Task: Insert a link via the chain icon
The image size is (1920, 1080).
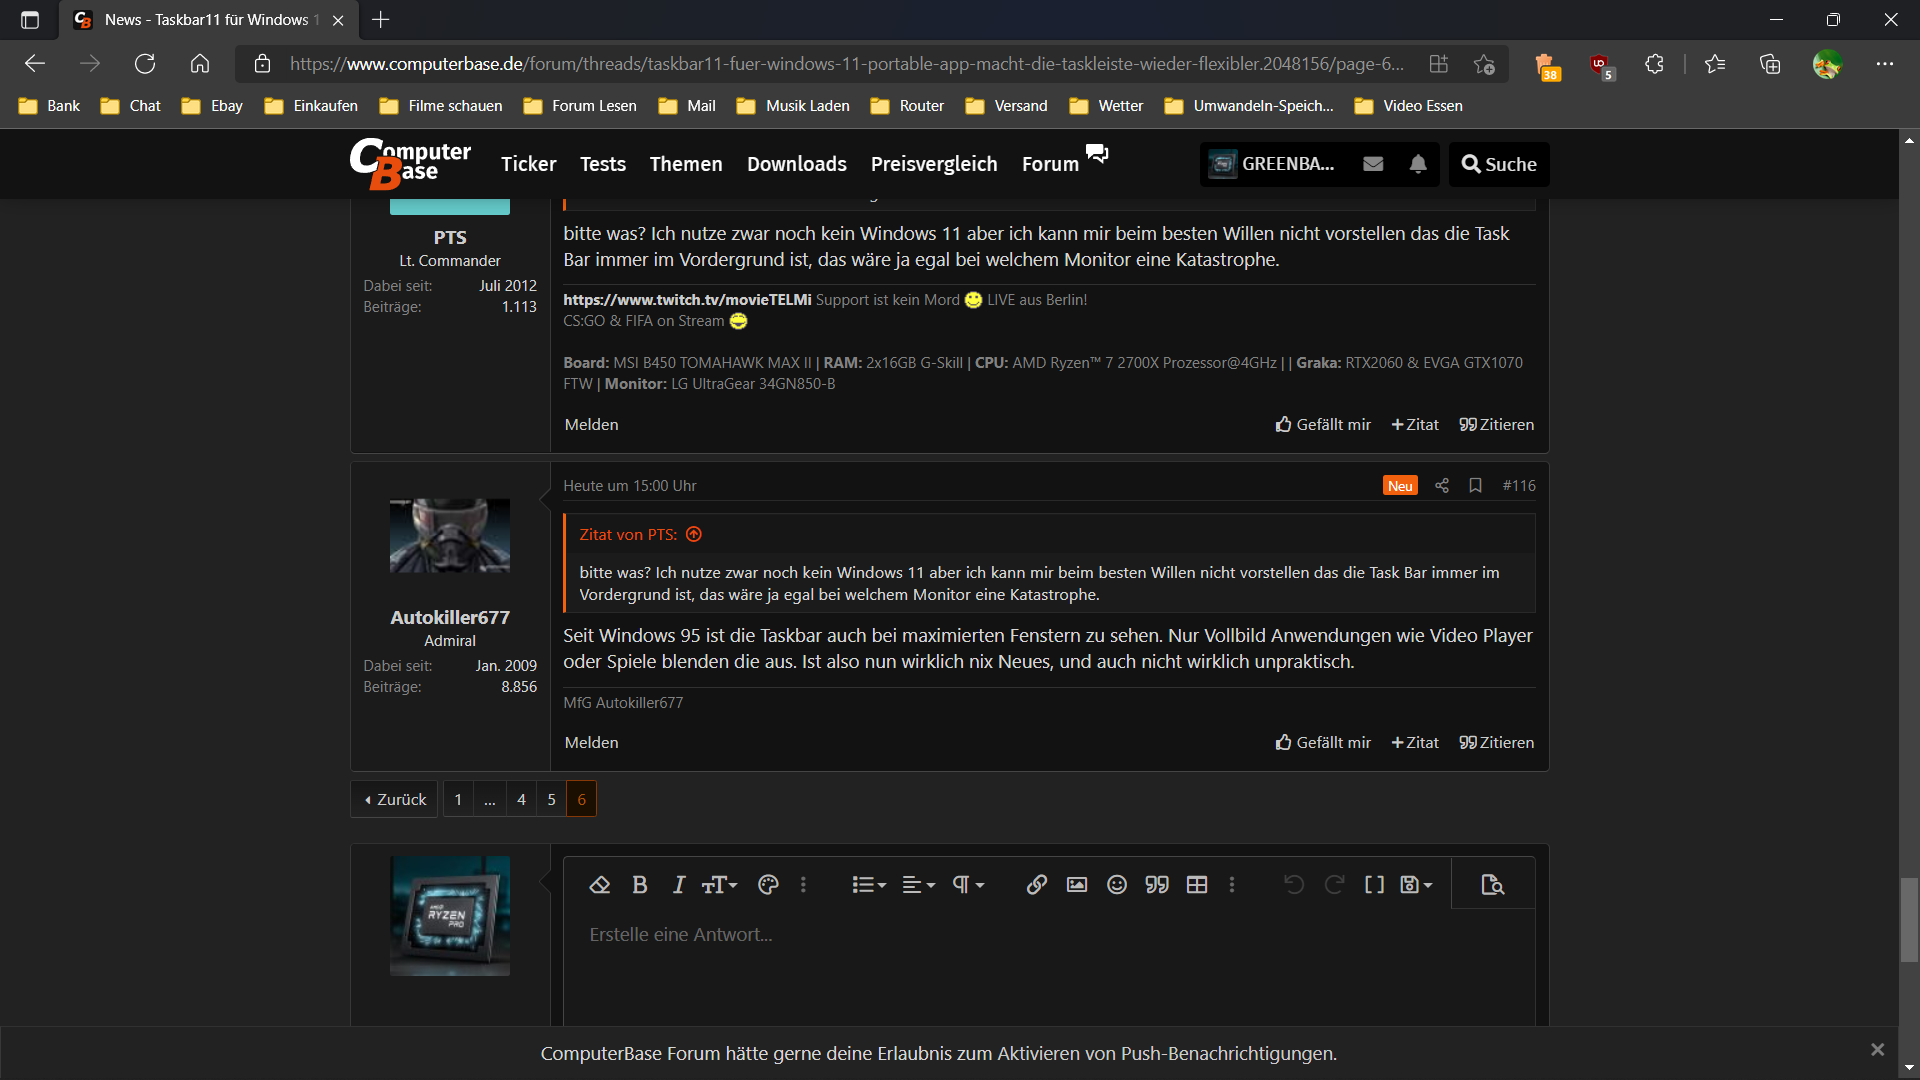Action: (x=1037, y=885)
